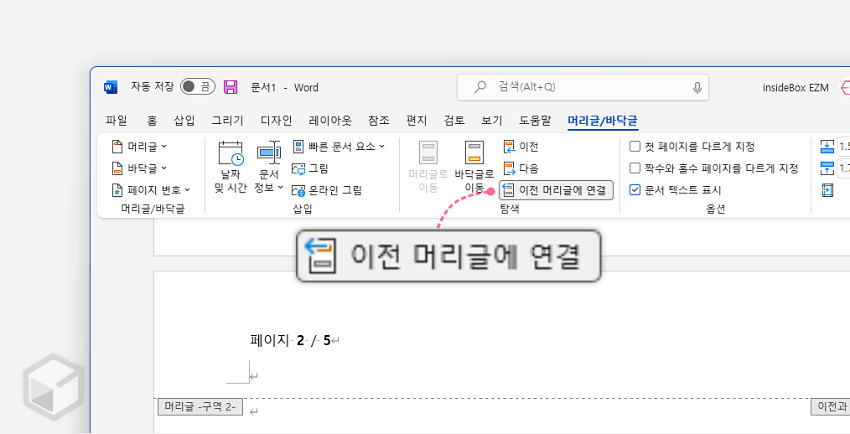Viewport: 850px width, 434px height.
Task: Click the footer-from-bottom position icon
Action: pos(827,169)
